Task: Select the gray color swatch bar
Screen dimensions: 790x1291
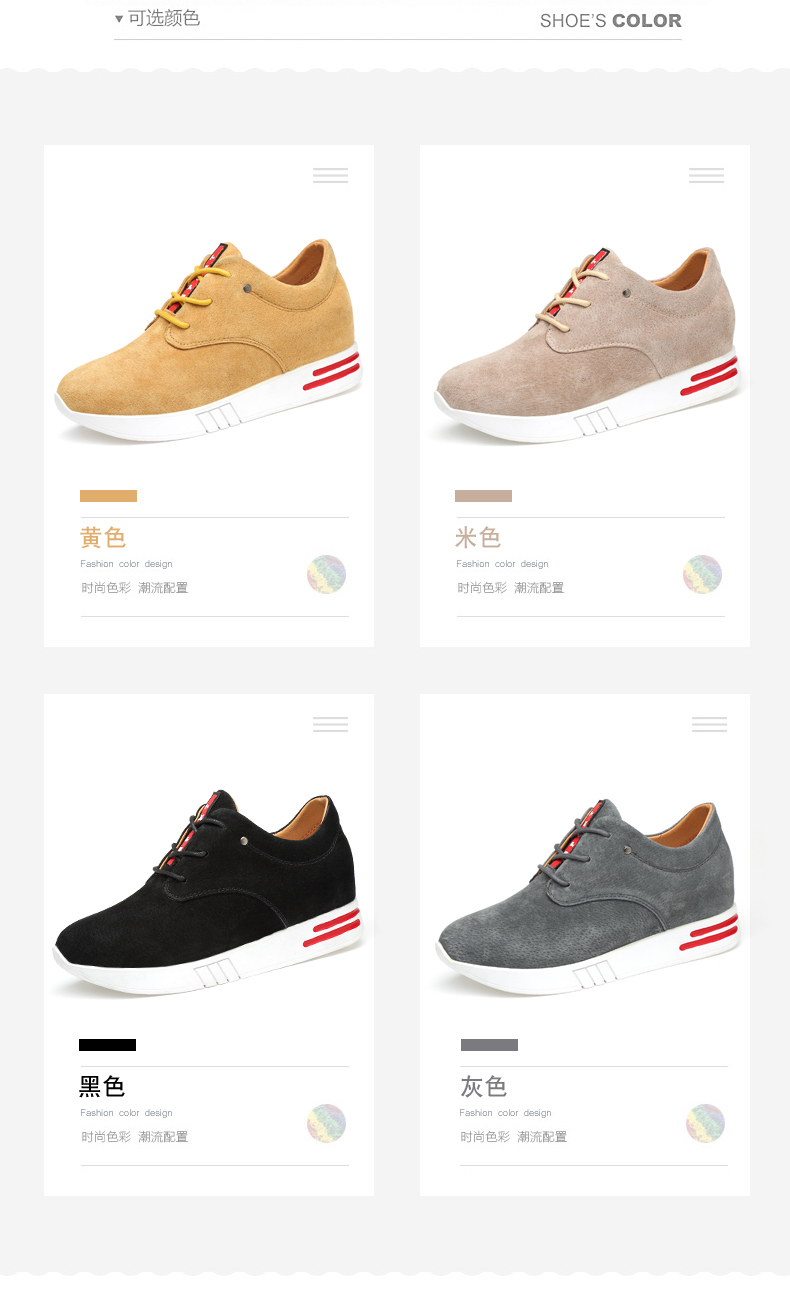Action: 489,1045
